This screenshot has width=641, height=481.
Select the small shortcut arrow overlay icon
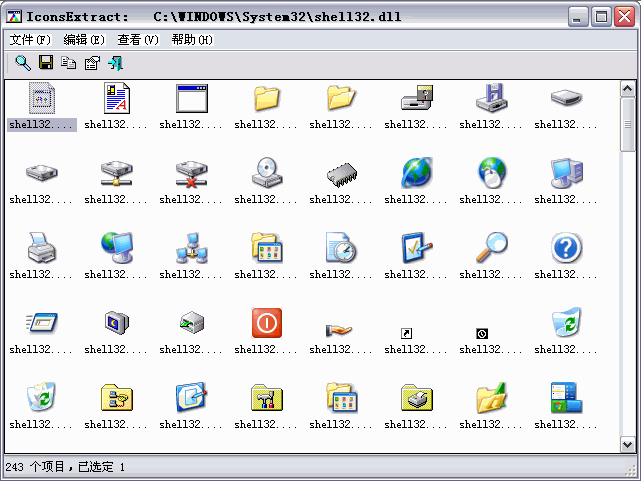click(x=406, y=333)
